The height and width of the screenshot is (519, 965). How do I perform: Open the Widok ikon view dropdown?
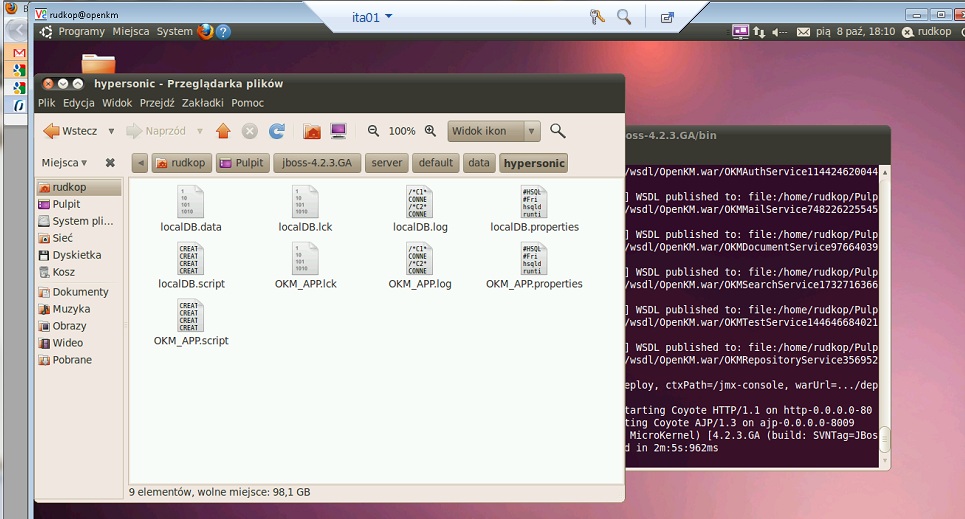[494, 131]
